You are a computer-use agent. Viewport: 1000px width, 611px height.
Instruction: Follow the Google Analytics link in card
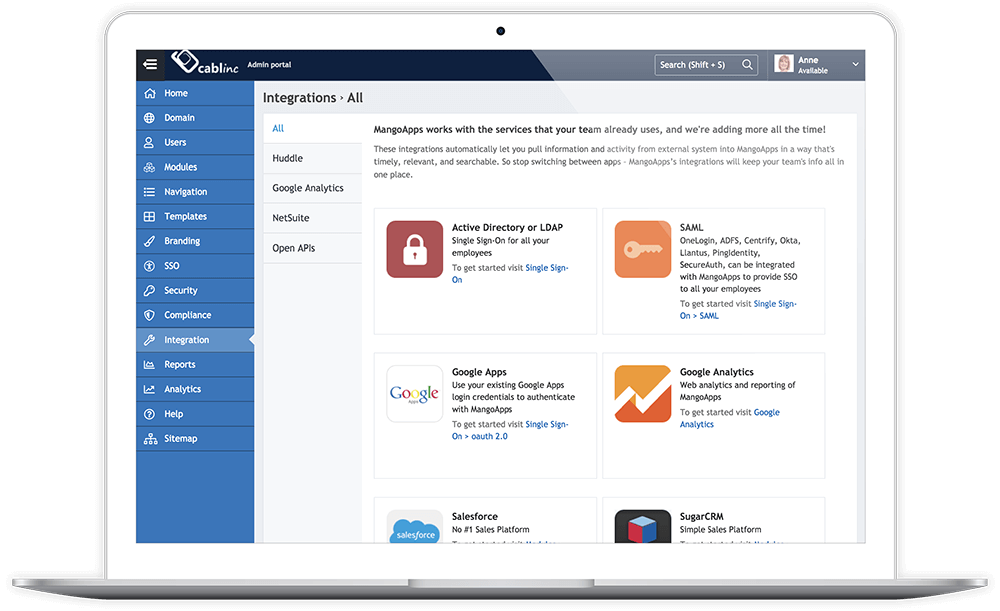point(767,413)
